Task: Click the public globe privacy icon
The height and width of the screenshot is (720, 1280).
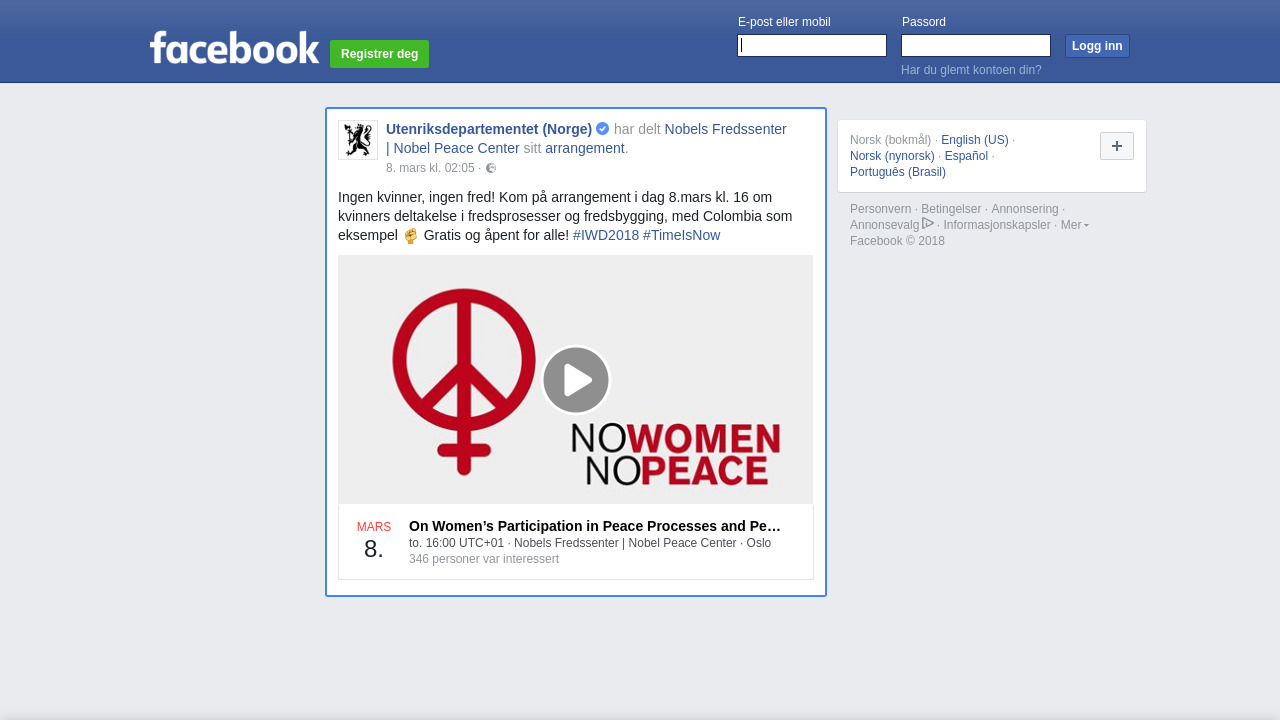Action: (491, 168)
